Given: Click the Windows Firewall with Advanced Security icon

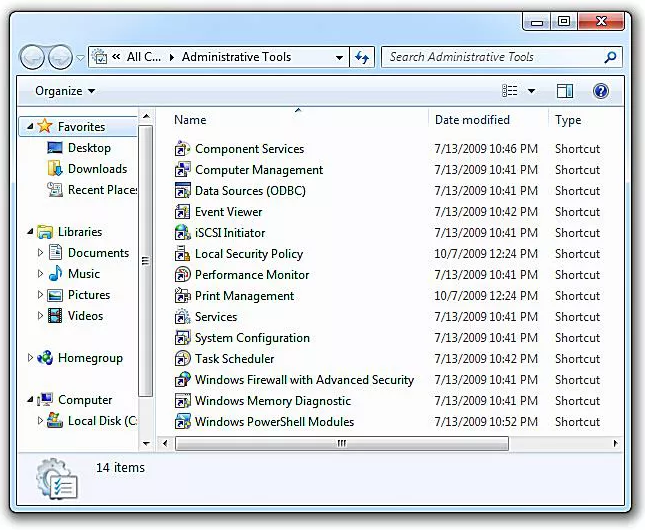Looking at the screenshot, I should coord(182,379).
